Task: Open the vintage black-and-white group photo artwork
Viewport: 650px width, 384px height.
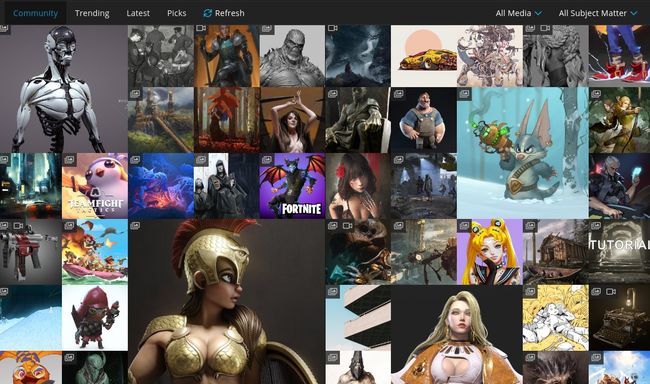Action: [161, 56]
